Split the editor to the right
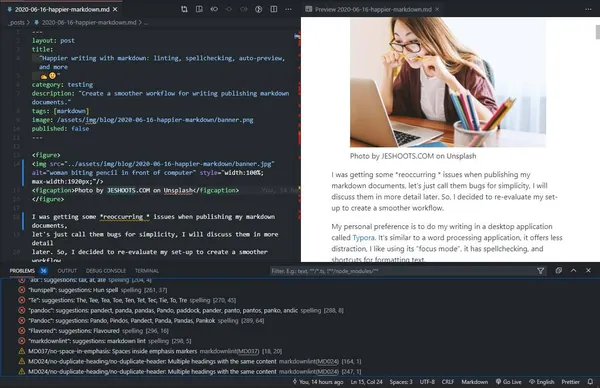This screenshot has width=600, height=388. (274, 9)
